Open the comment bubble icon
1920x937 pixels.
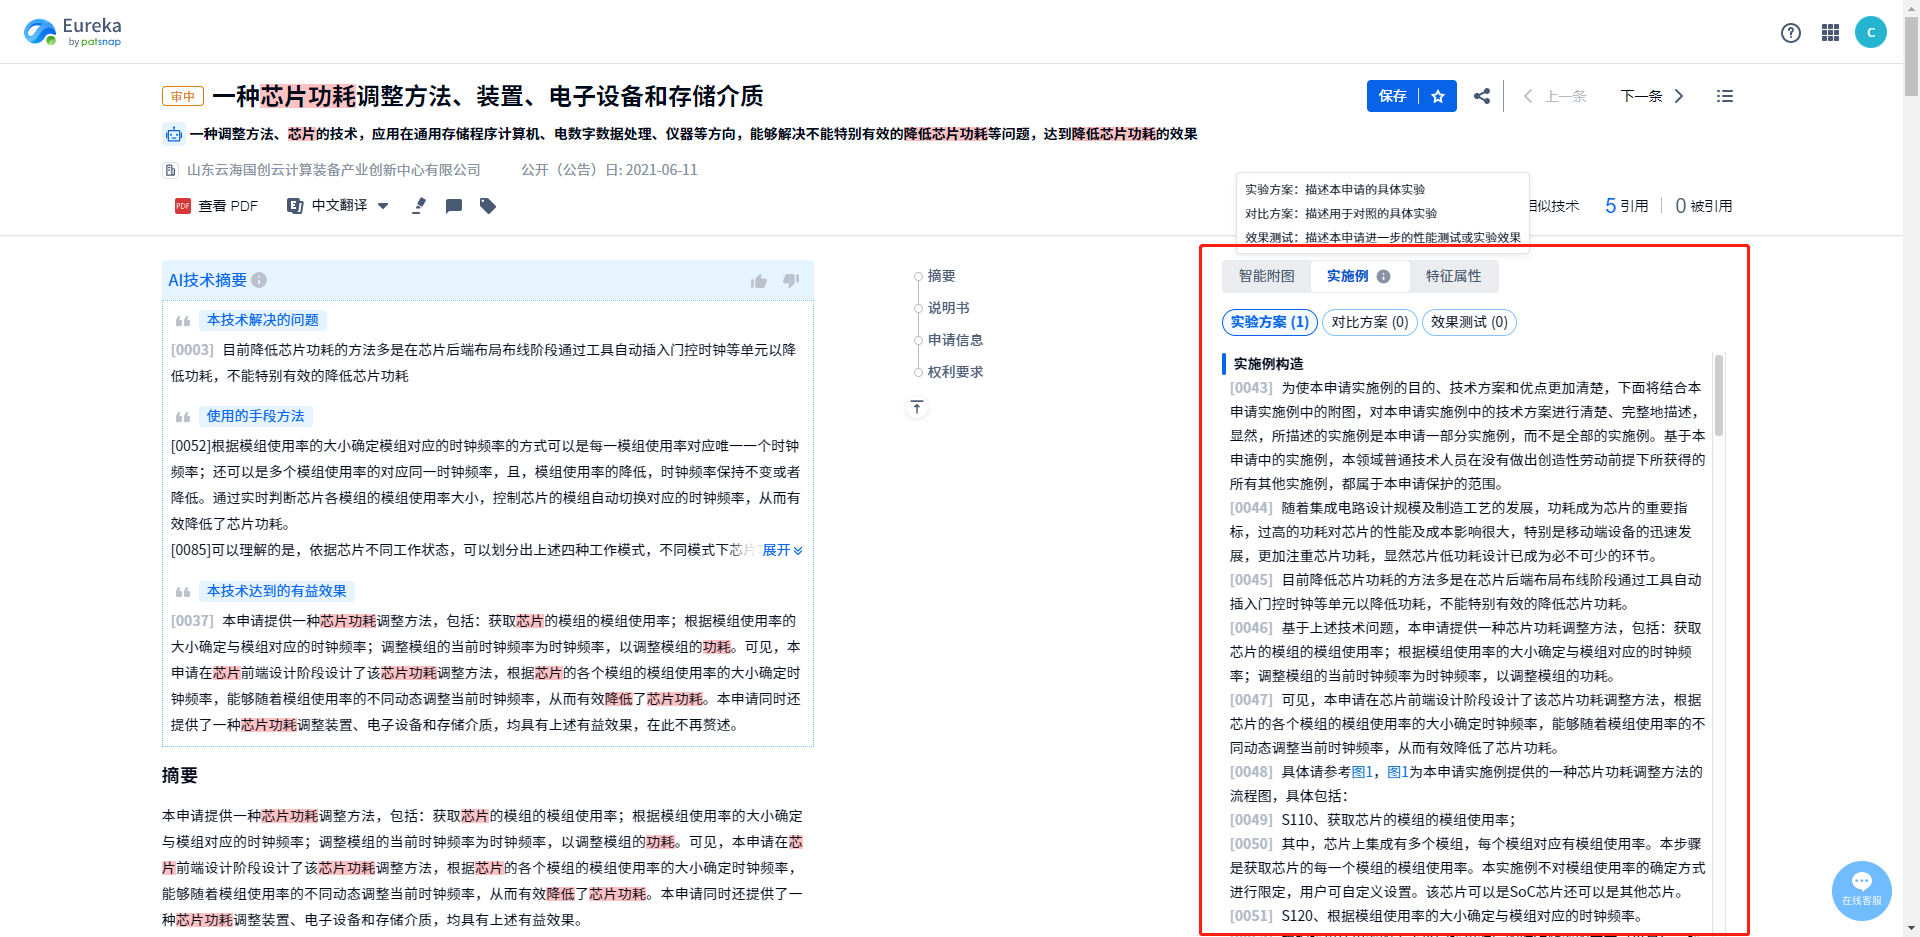click(x=453, y=206)
